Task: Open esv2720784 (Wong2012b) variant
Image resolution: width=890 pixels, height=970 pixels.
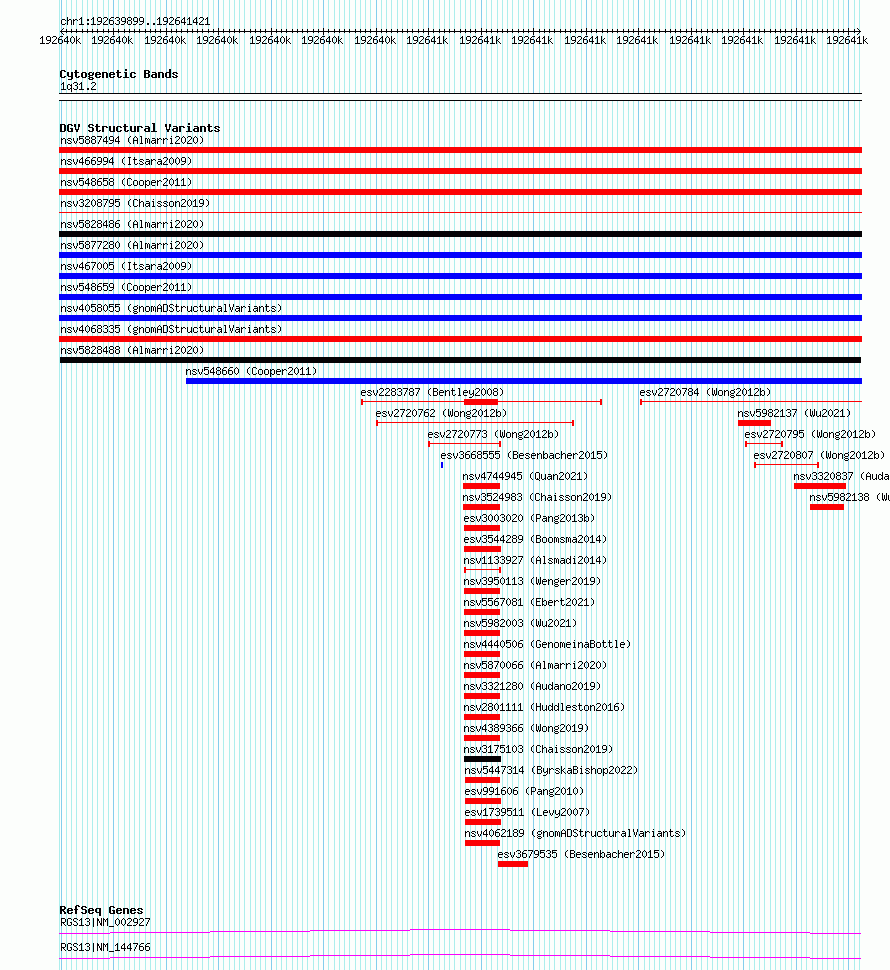Action: tap(705, 393)
